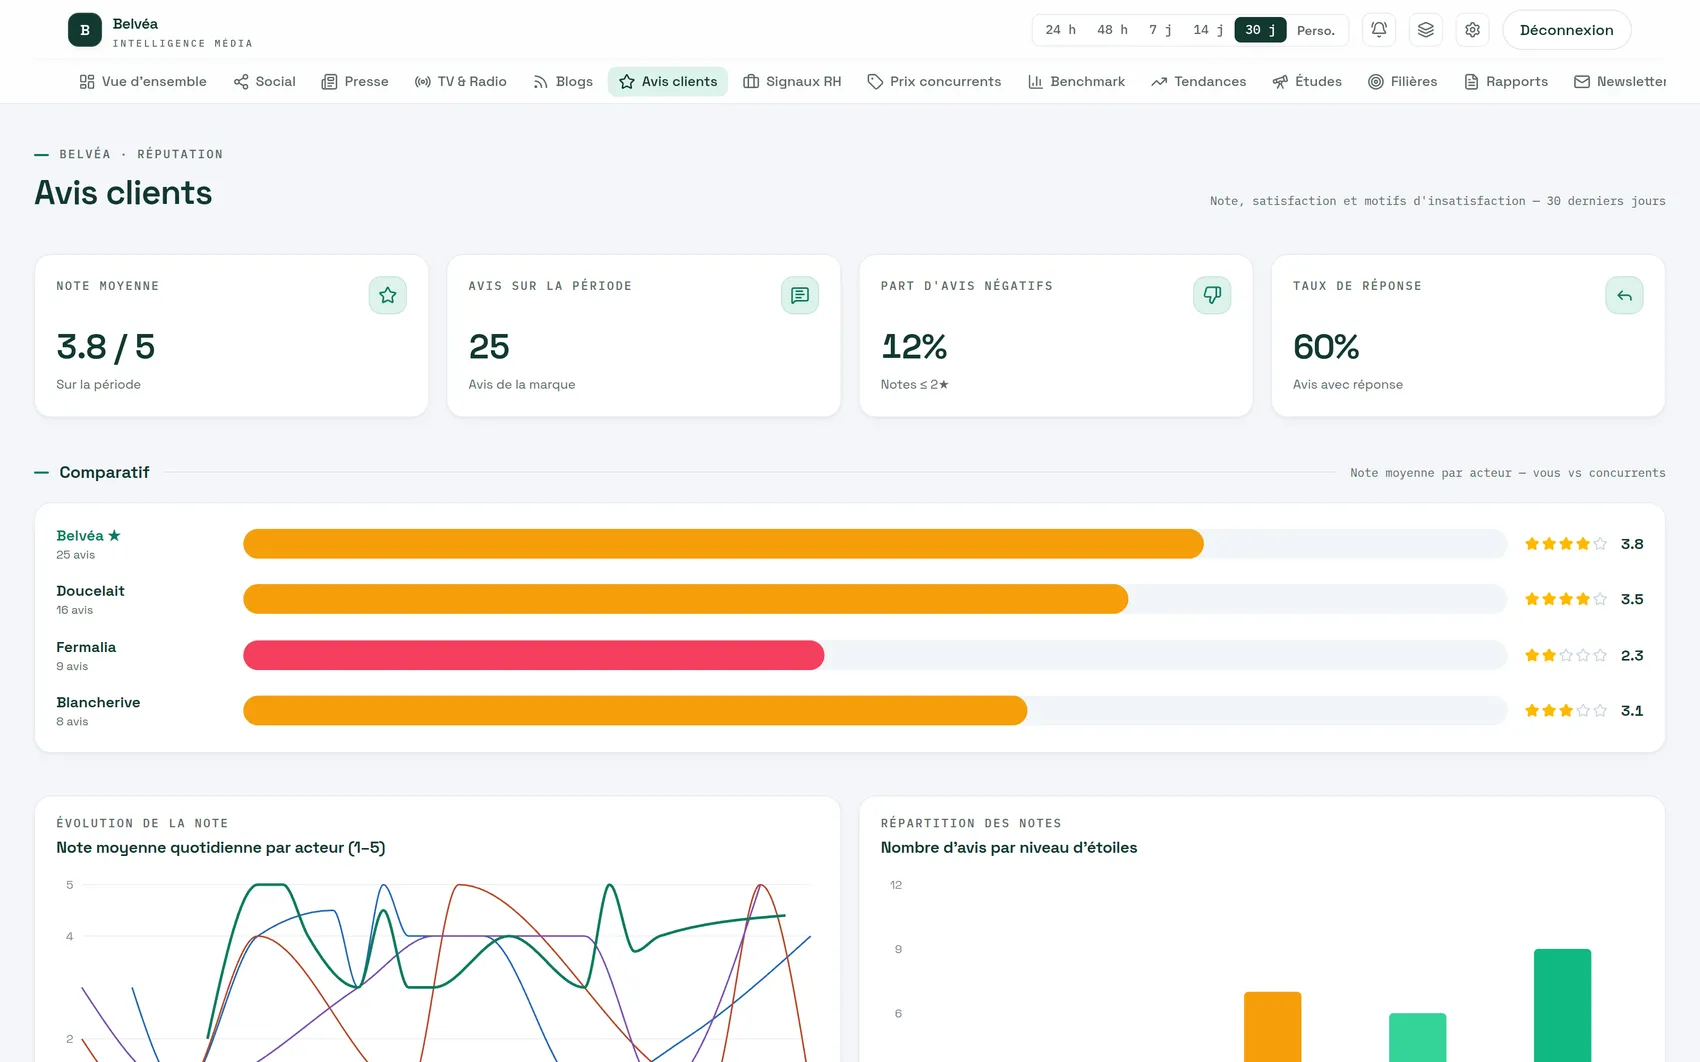
Task: Click the Vue d'ensemble grid icon
Action: click(87, 82)
